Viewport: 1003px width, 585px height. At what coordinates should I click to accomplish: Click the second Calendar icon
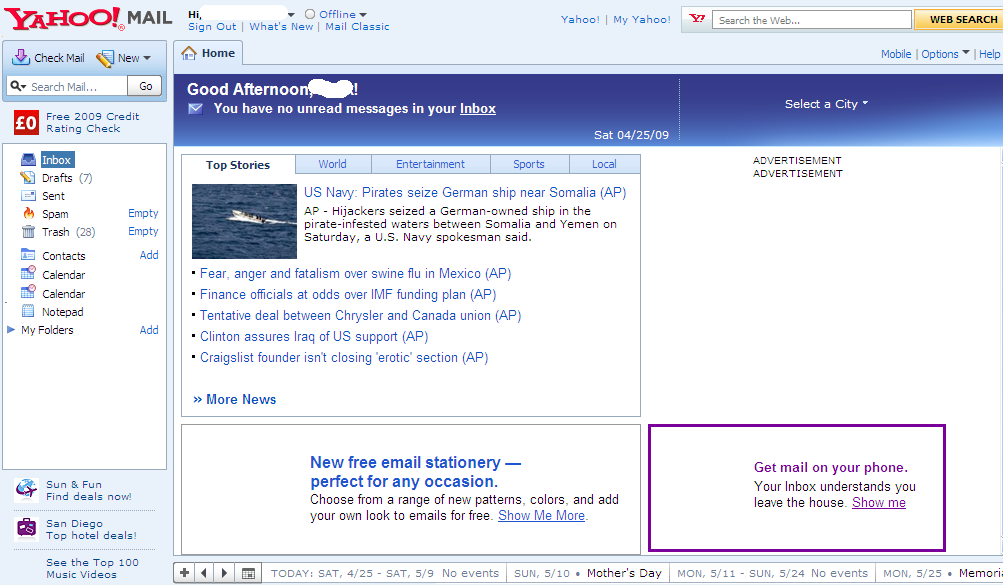28,292
